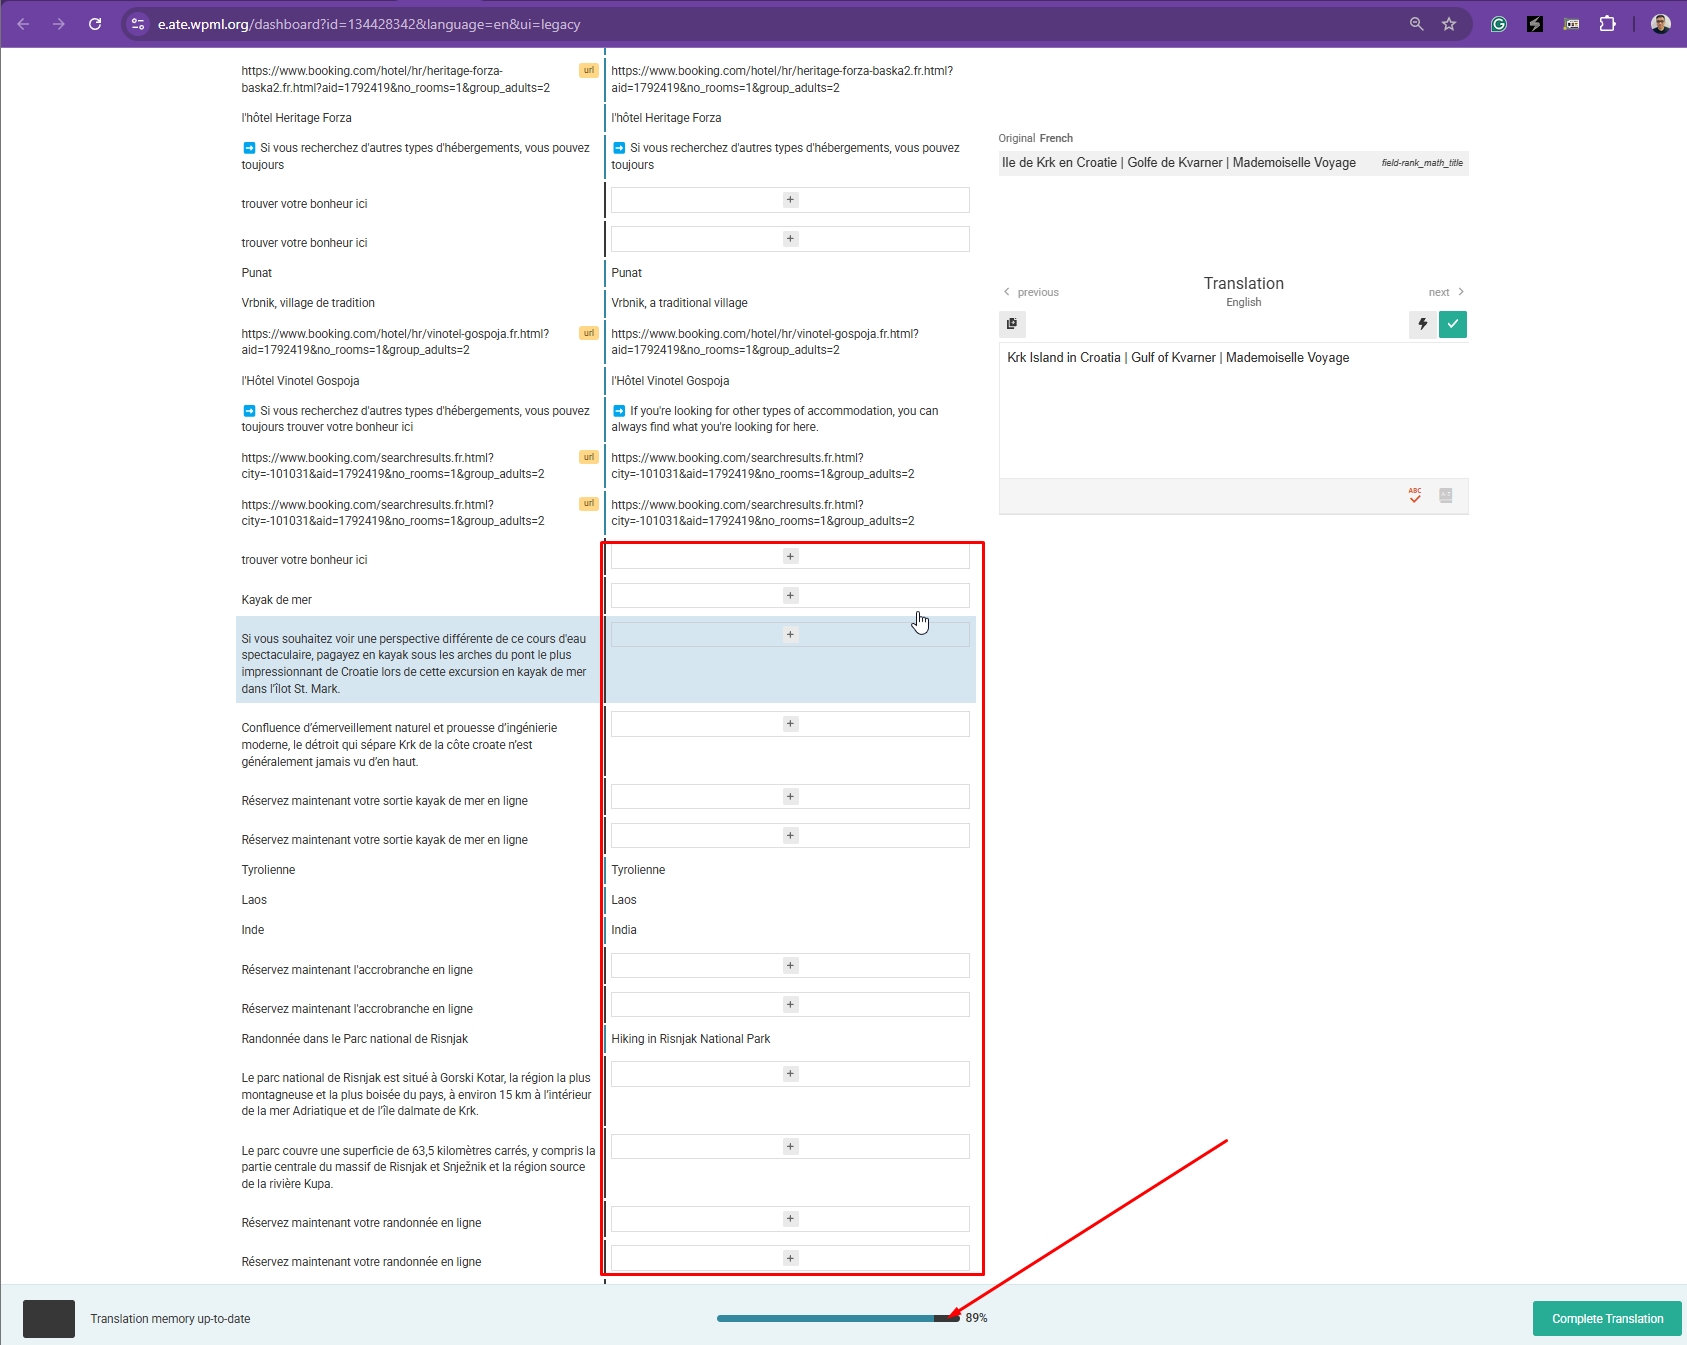The width and height of the screenshot is (1687, 1345).
Task: Click the Complete Translation button
Action: click(x=1607, y=1319)
